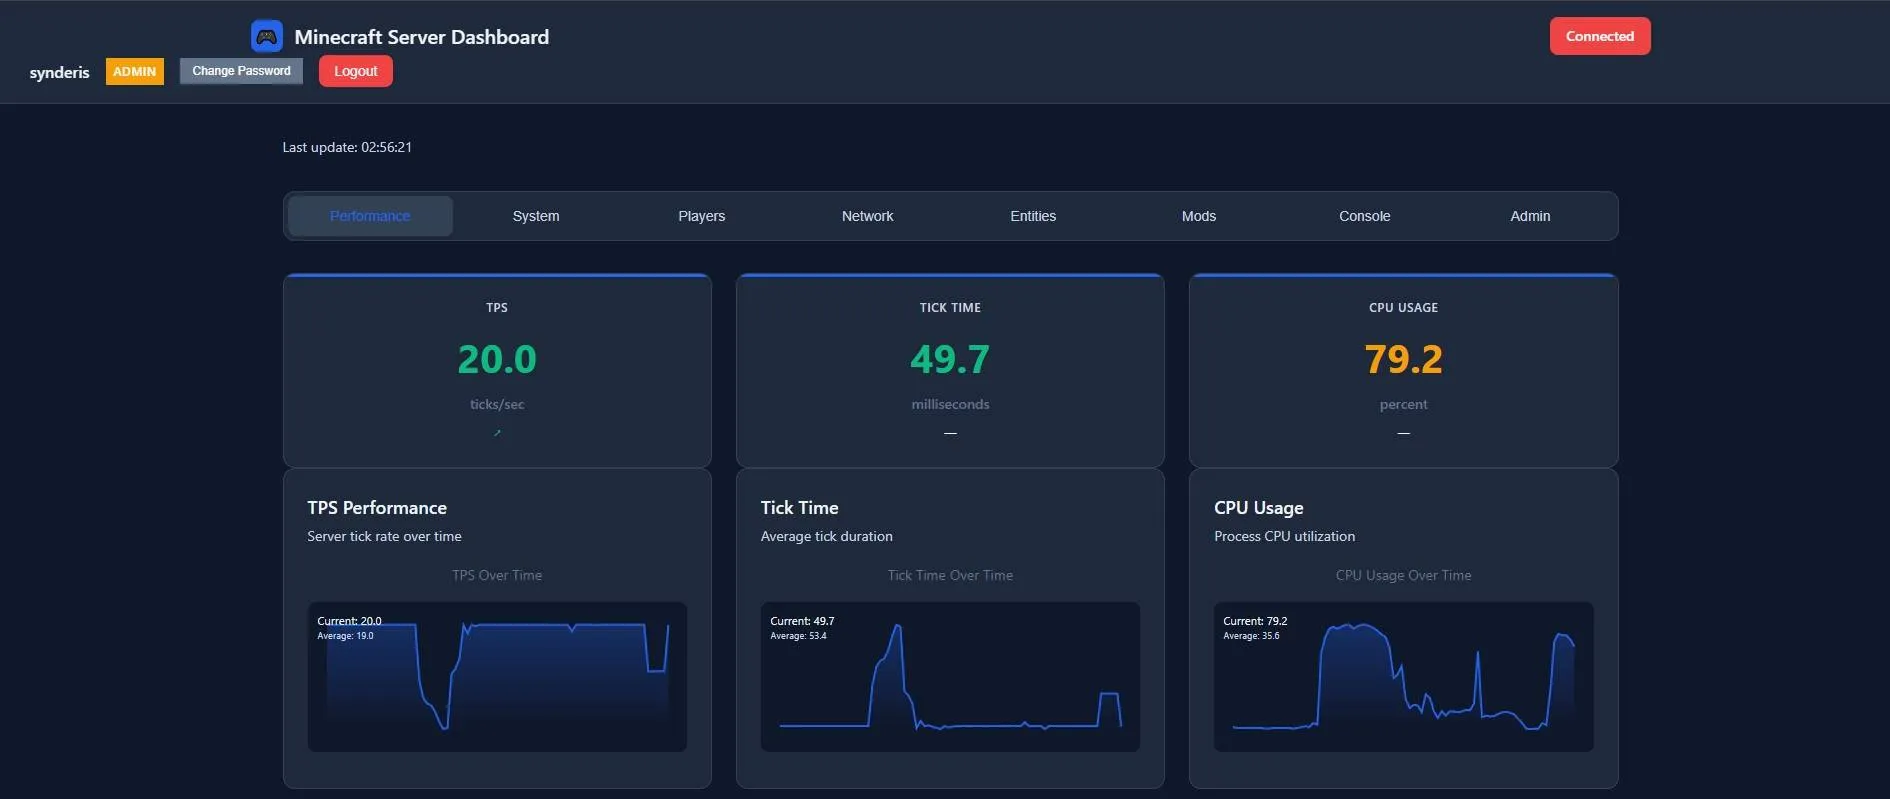Go to the Network tab

[x=867, y=216]
